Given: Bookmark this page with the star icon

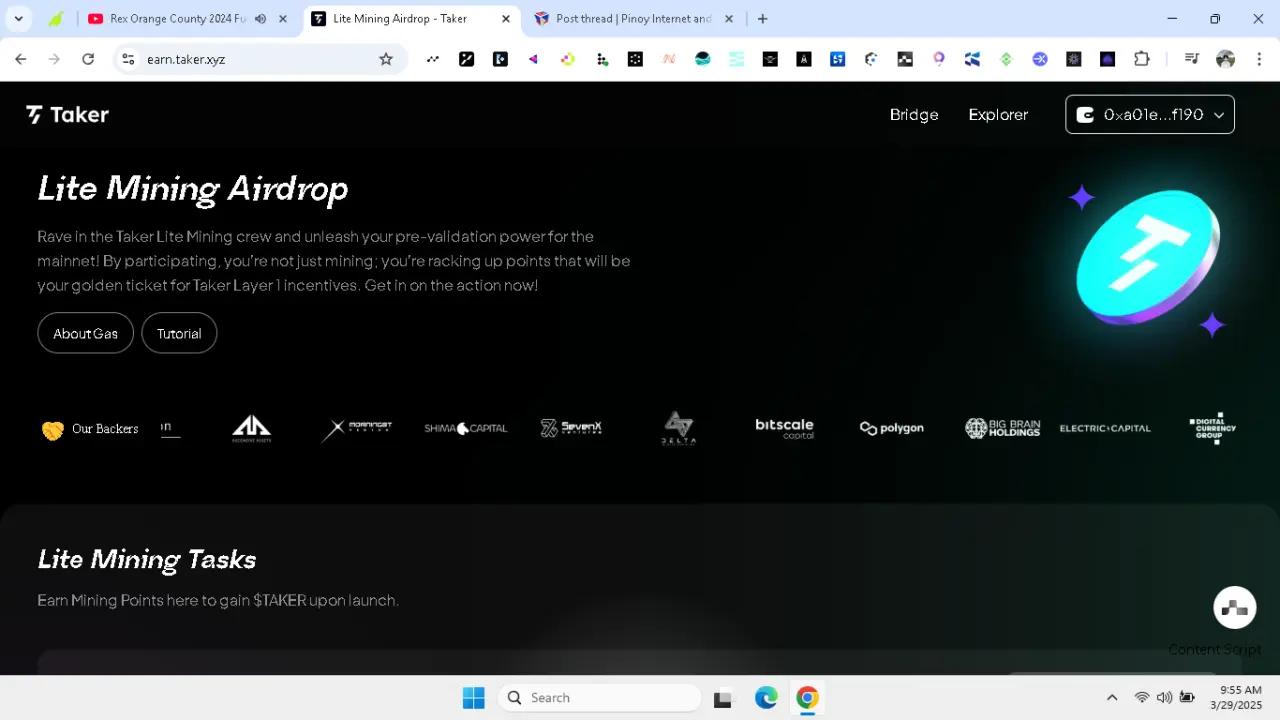Looking at the screenshot, I should click(386, 59).
